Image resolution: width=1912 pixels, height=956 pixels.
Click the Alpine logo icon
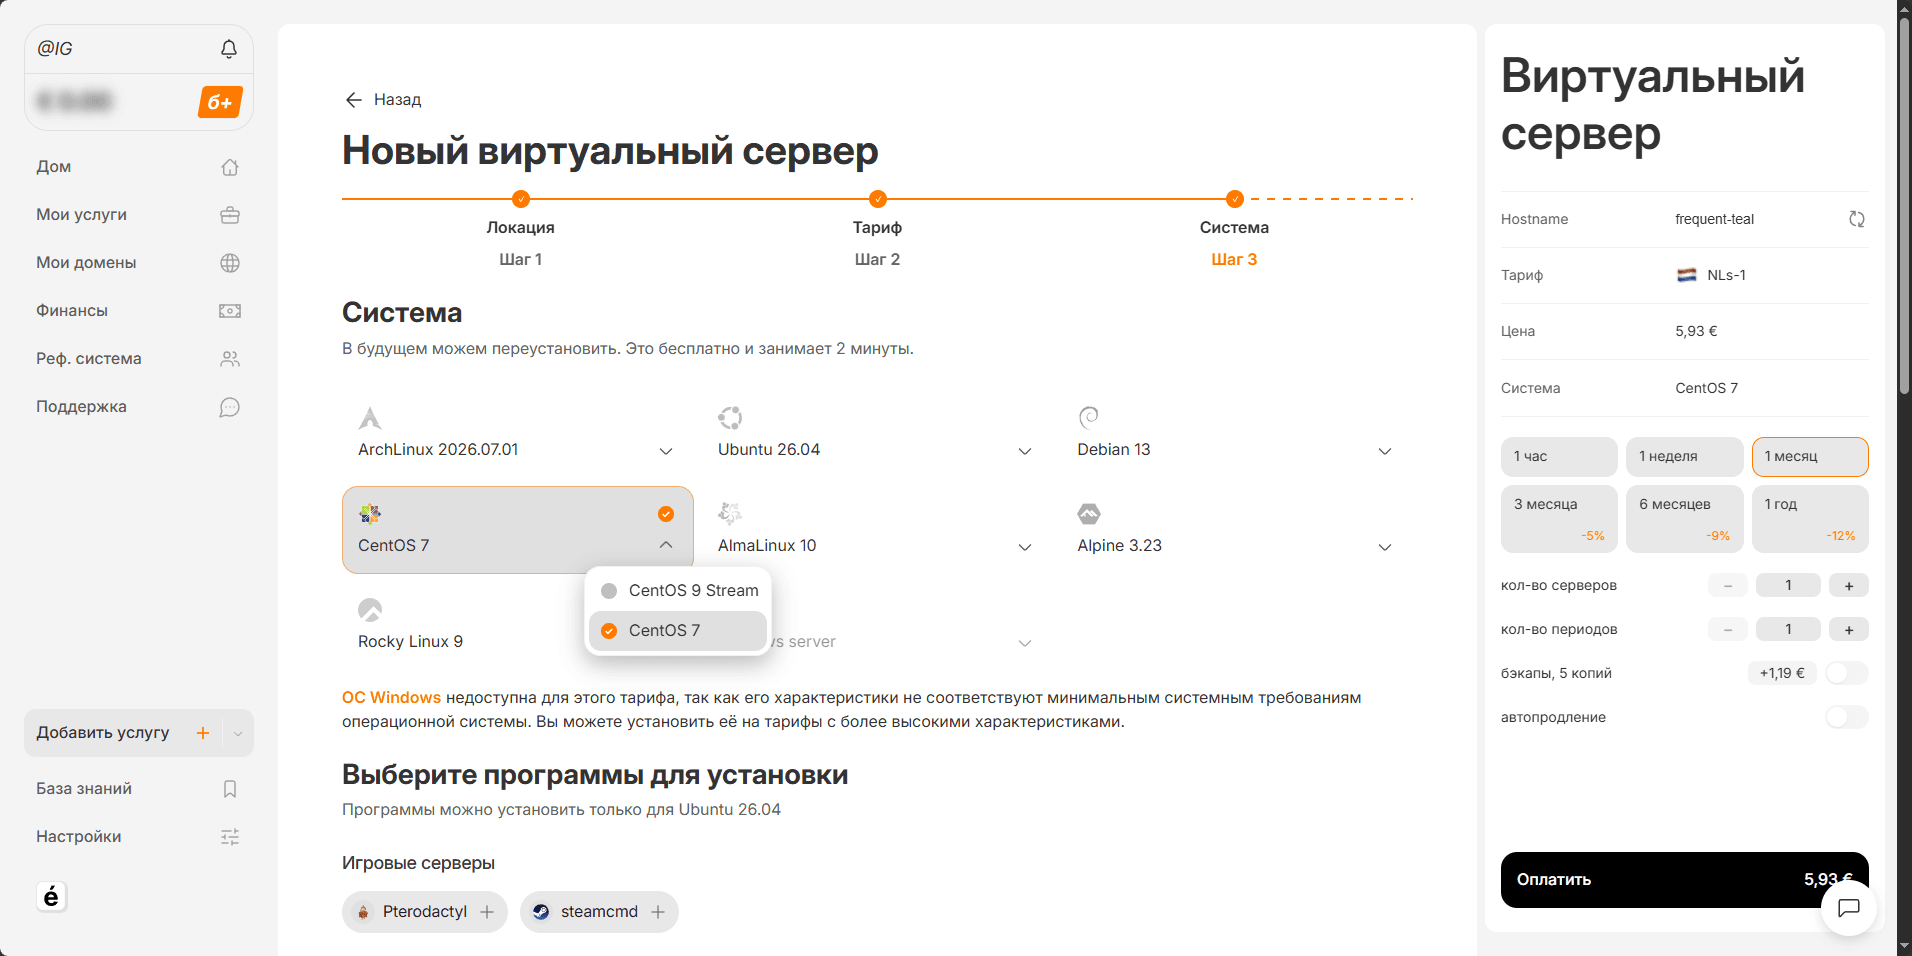point(1089,514)
